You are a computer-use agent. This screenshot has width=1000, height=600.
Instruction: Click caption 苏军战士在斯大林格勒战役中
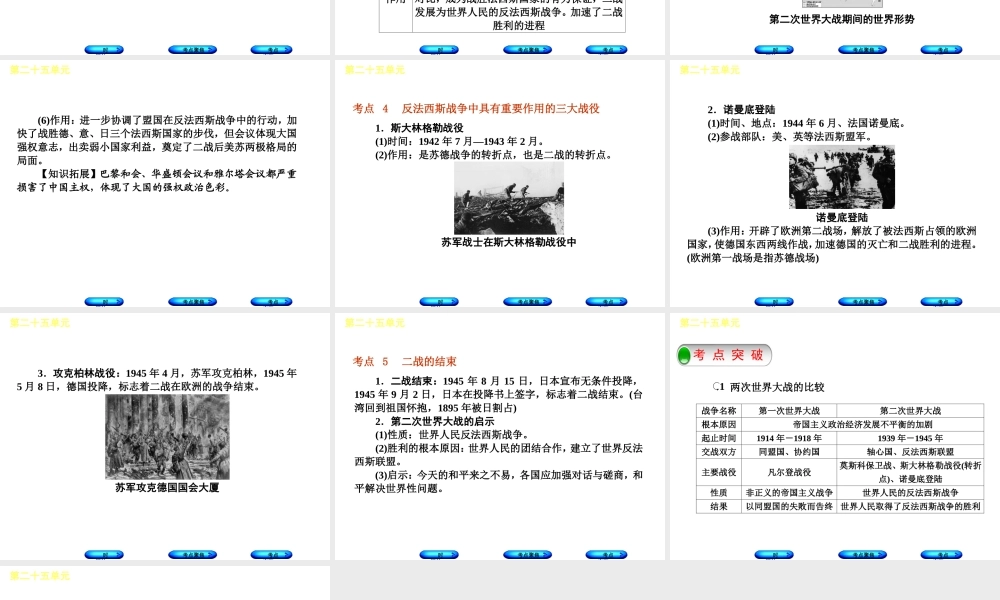pos(509,242)
